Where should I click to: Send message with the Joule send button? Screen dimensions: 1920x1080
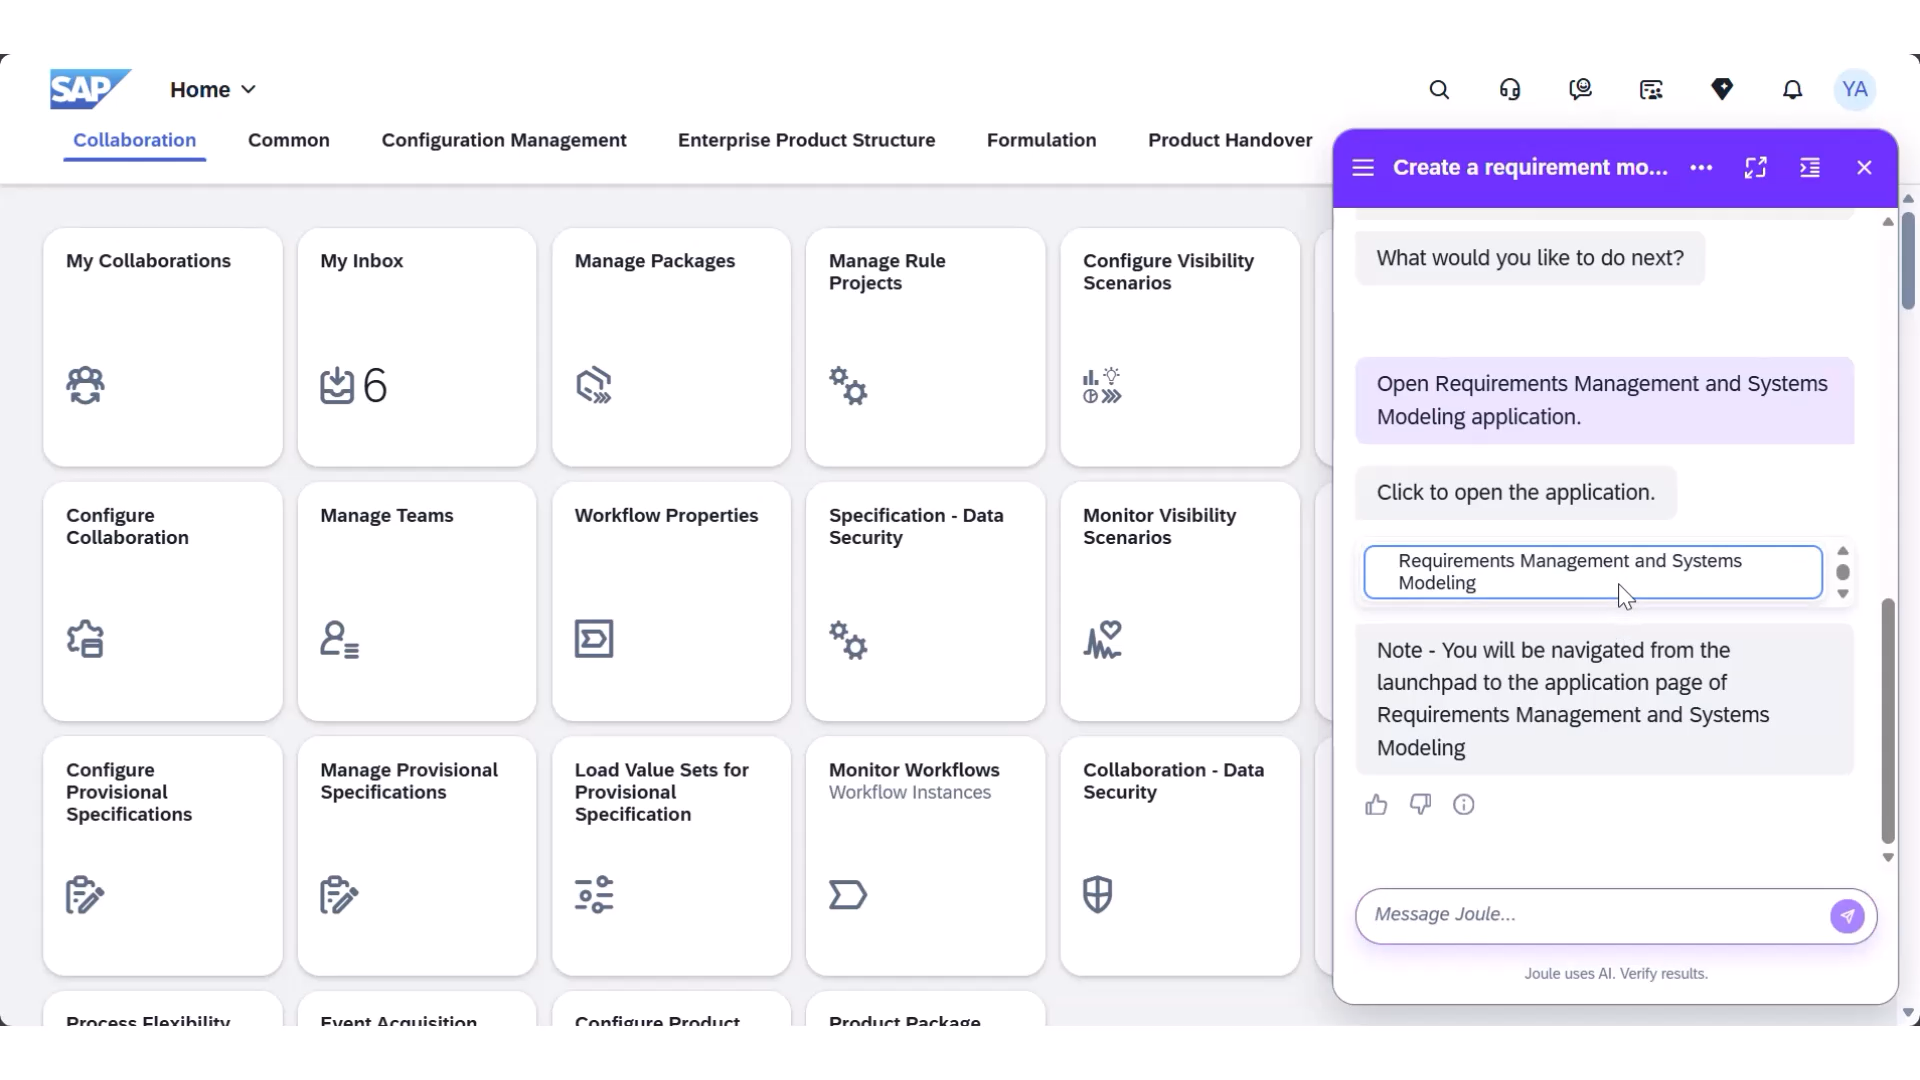1846,916
